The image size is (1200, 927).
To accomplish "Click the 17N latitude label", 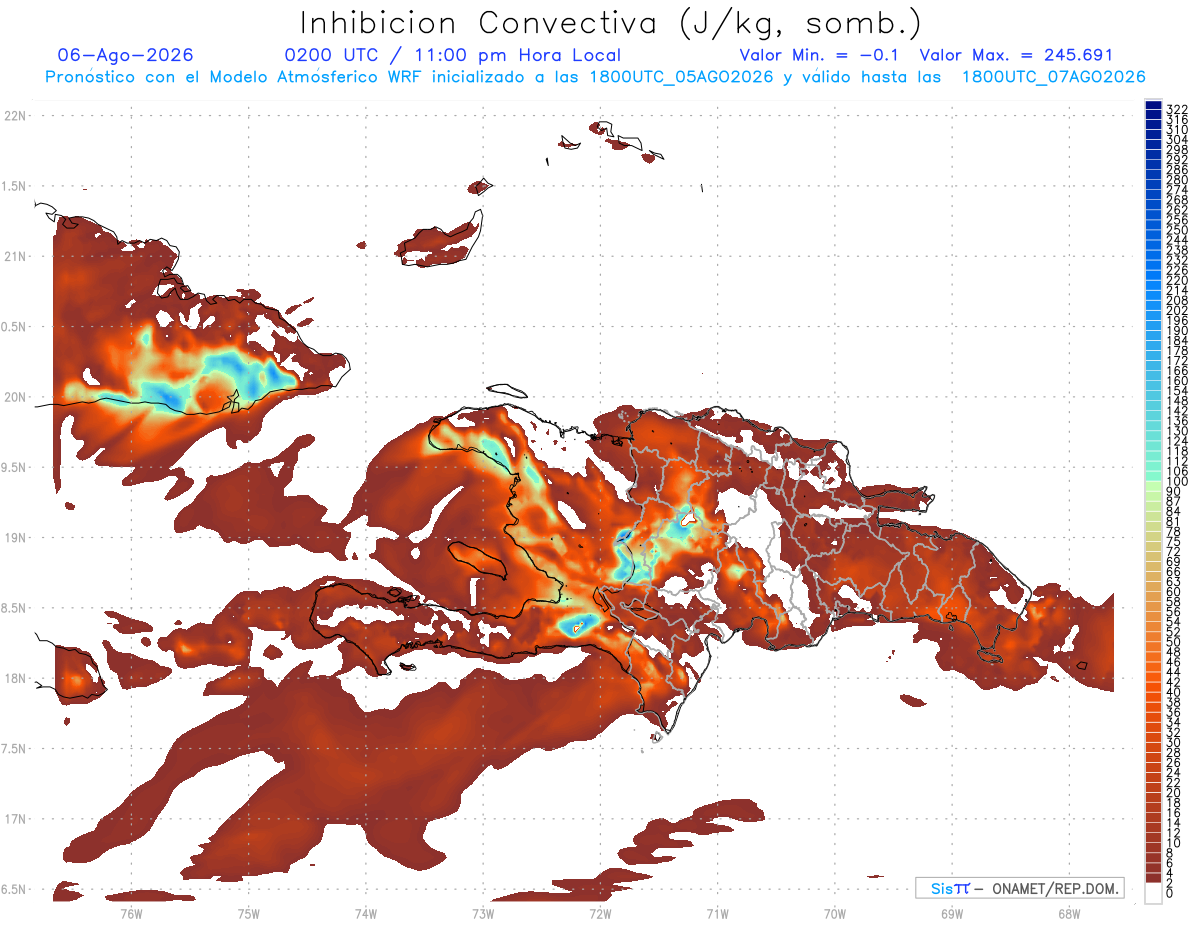I will point(15,819).
